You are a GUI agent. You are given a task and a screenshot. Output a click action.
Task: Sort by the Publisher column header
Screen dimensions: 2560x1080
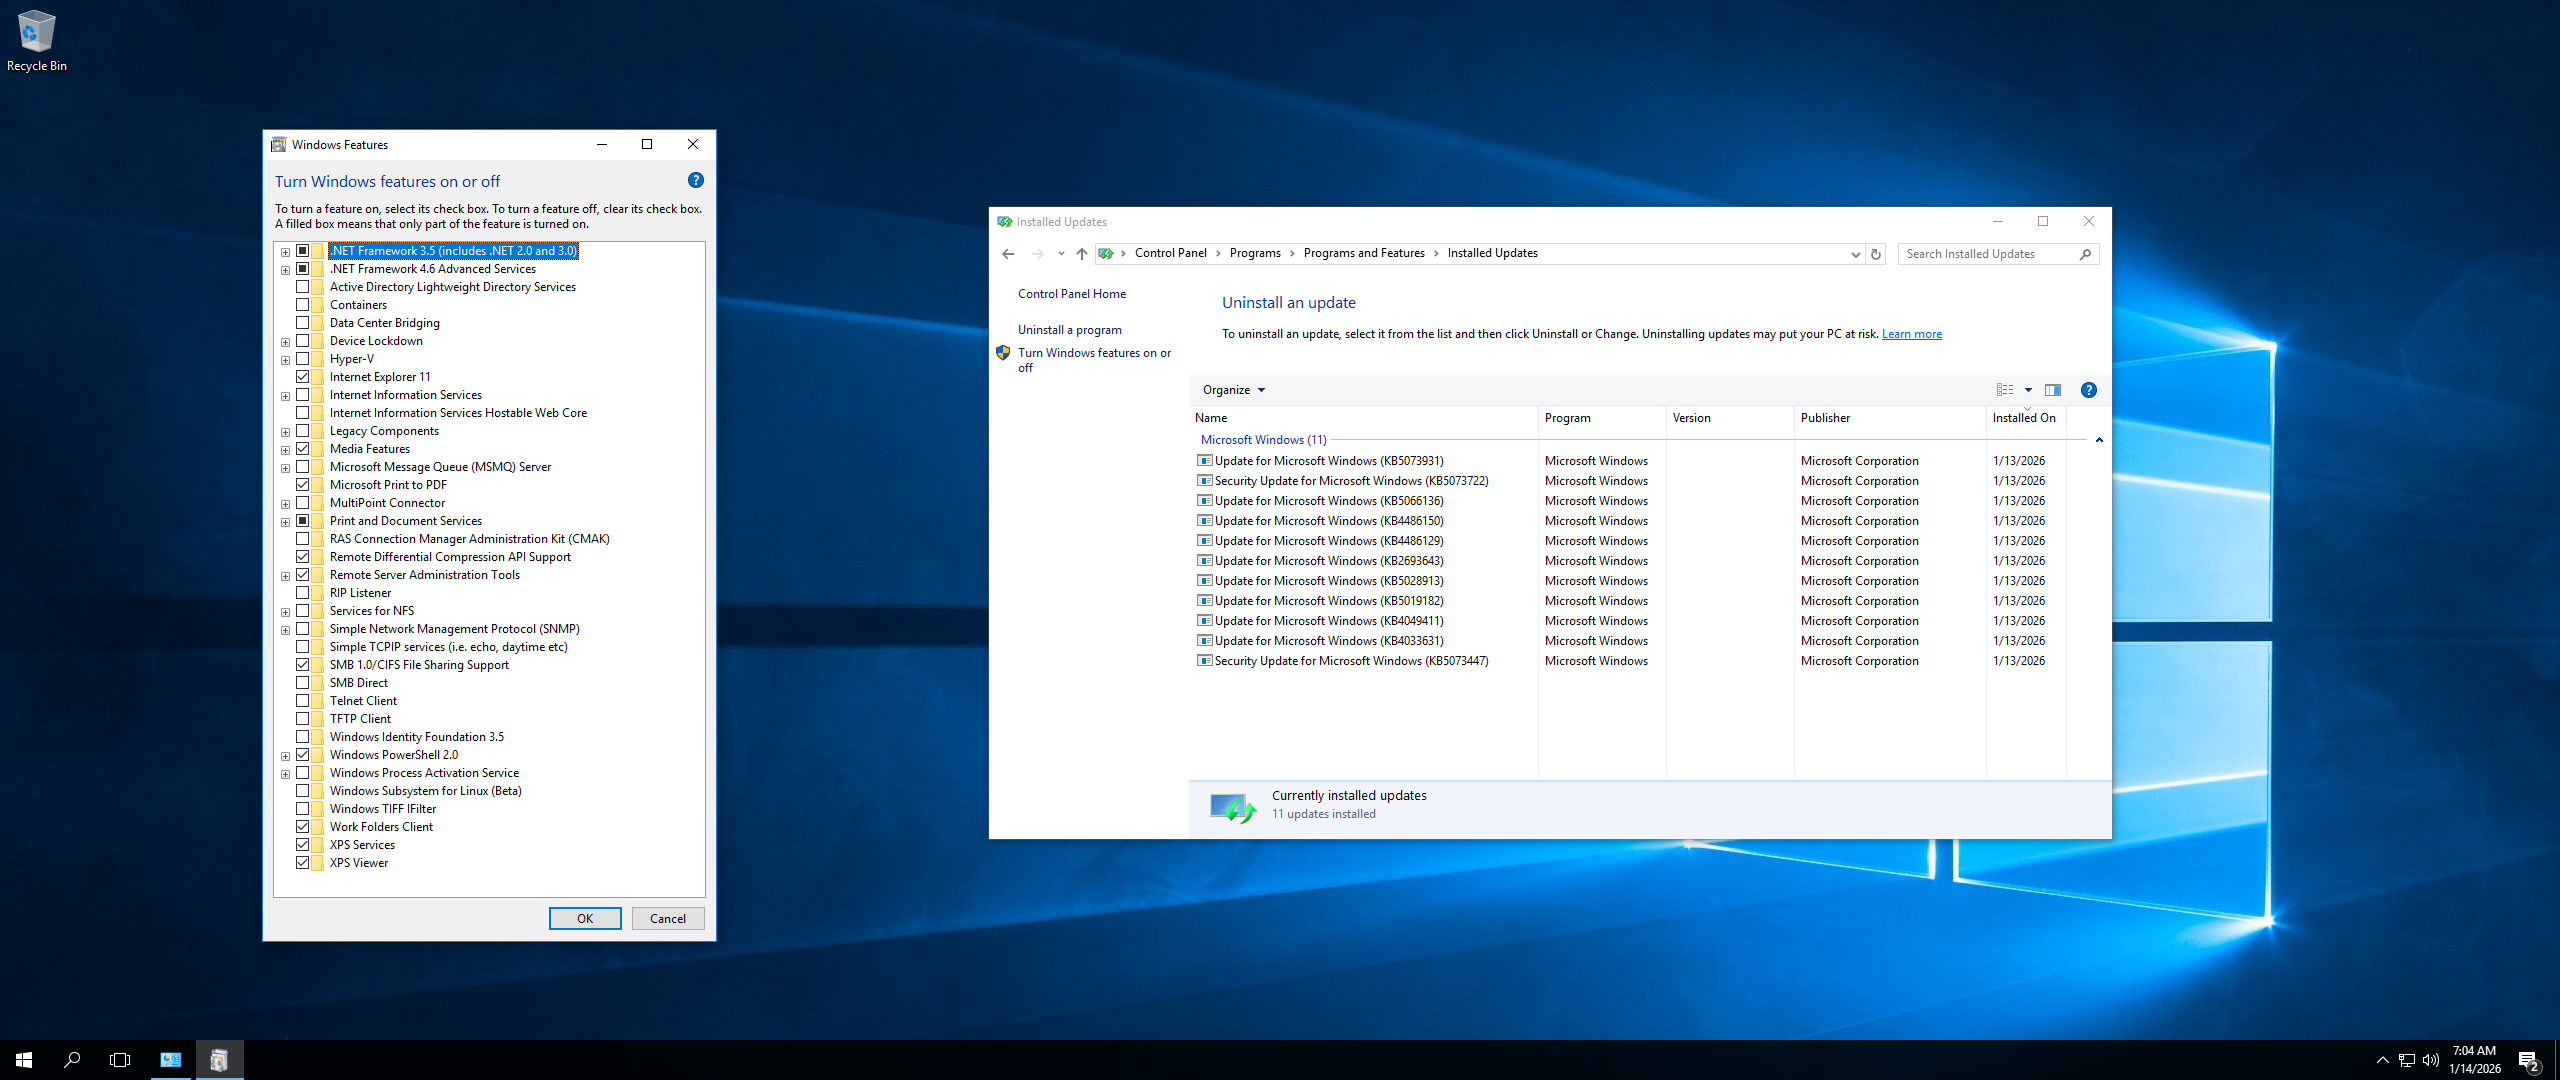[1825, 418]
